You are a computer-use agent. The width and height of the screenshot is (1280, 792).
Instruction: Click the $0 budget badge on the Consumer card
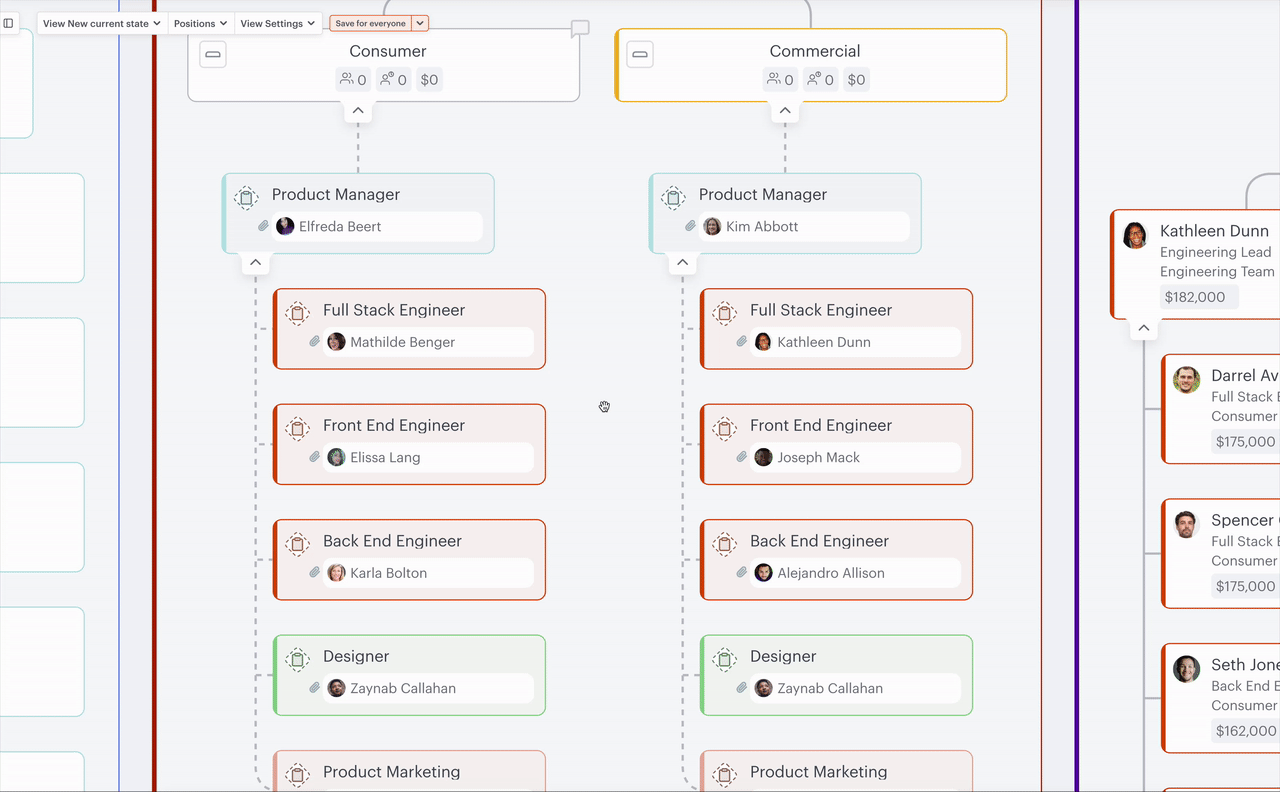(429, 79)
